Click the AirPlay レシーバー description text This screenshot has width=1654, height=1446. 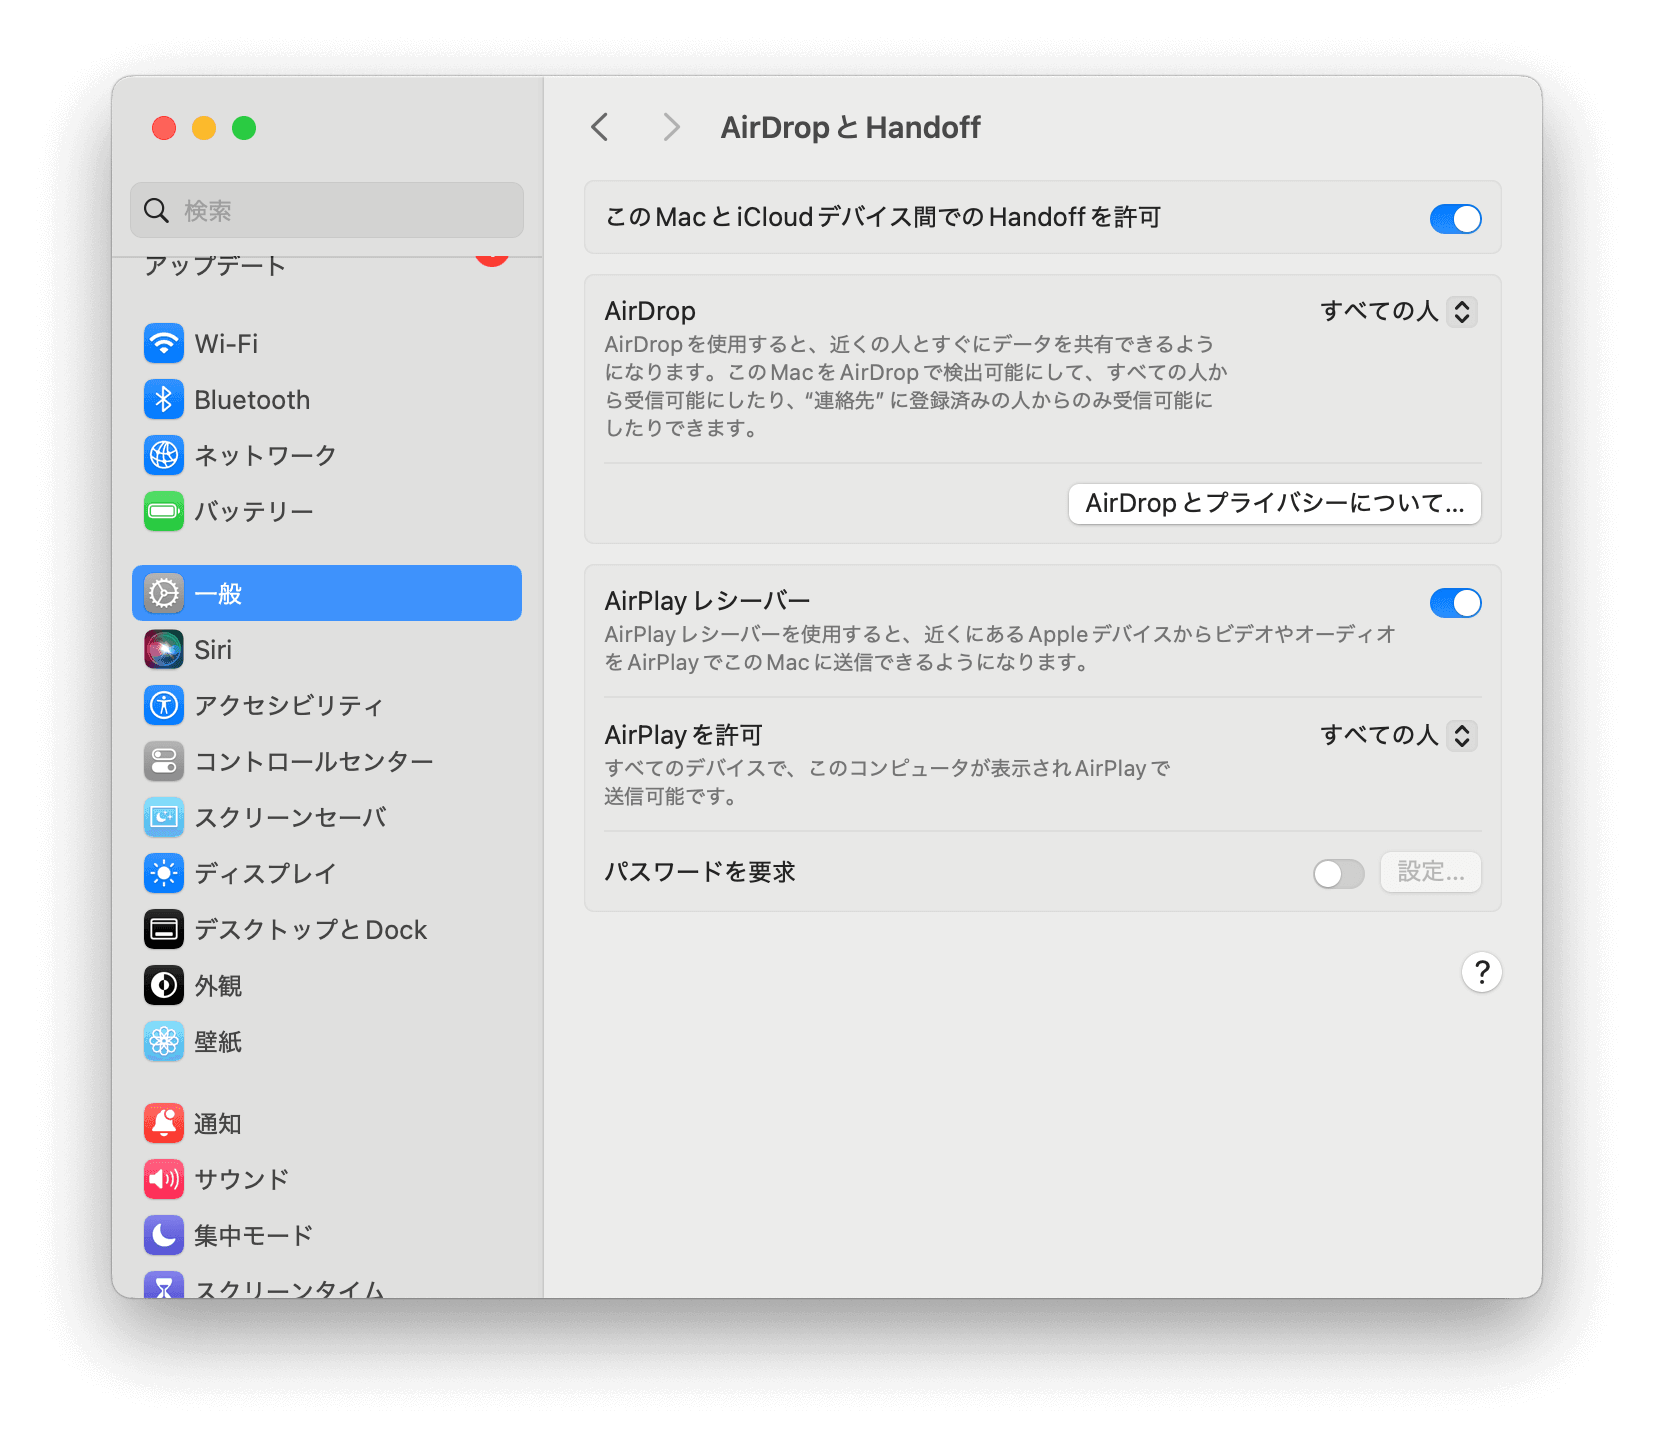click(1000, 649)
